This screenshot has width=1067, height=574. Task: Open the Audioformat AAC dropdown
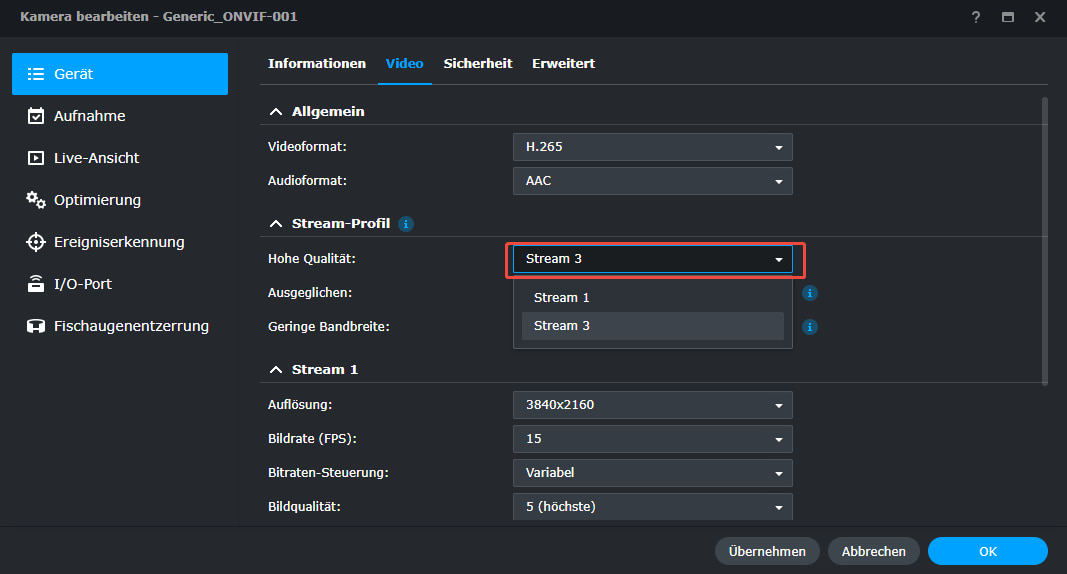click(x=653, y=181)
